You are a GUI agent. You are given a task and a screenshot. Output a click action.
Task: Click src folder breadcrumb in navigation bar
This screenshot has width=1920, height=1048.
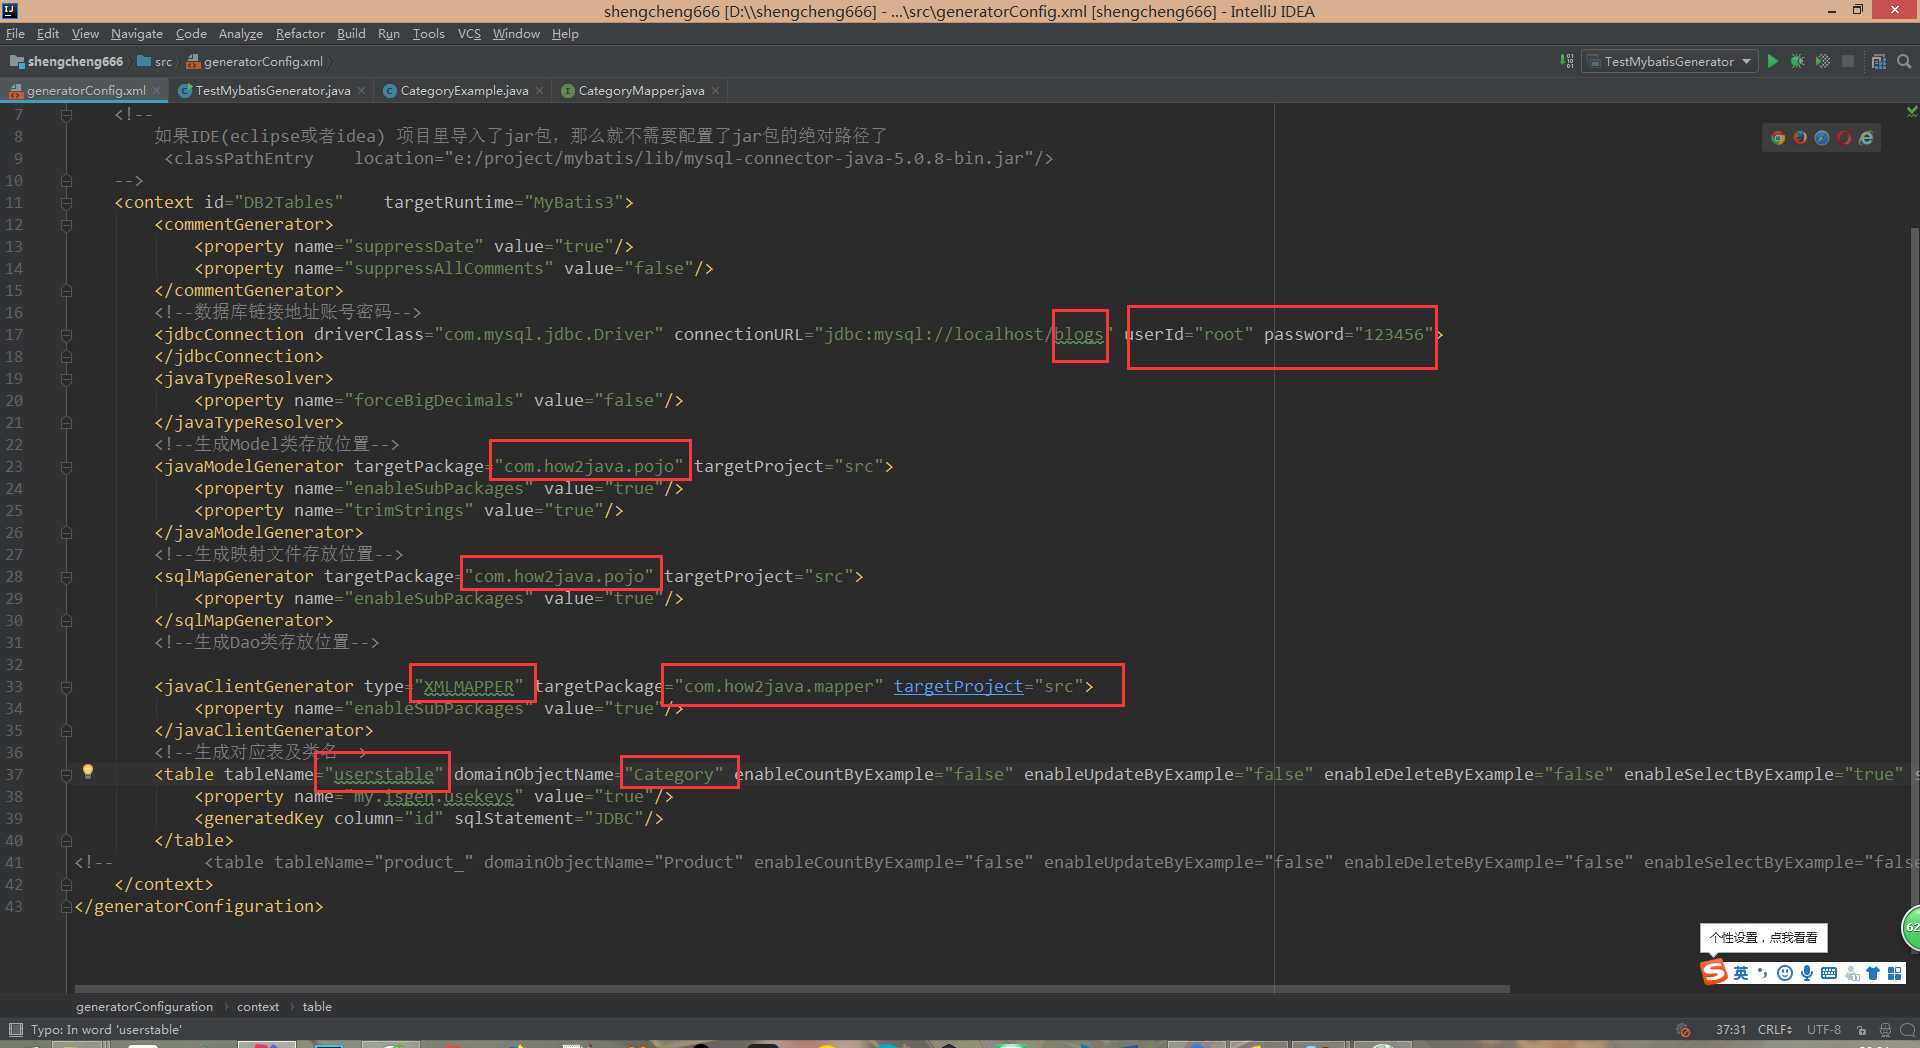pos(155,61)
